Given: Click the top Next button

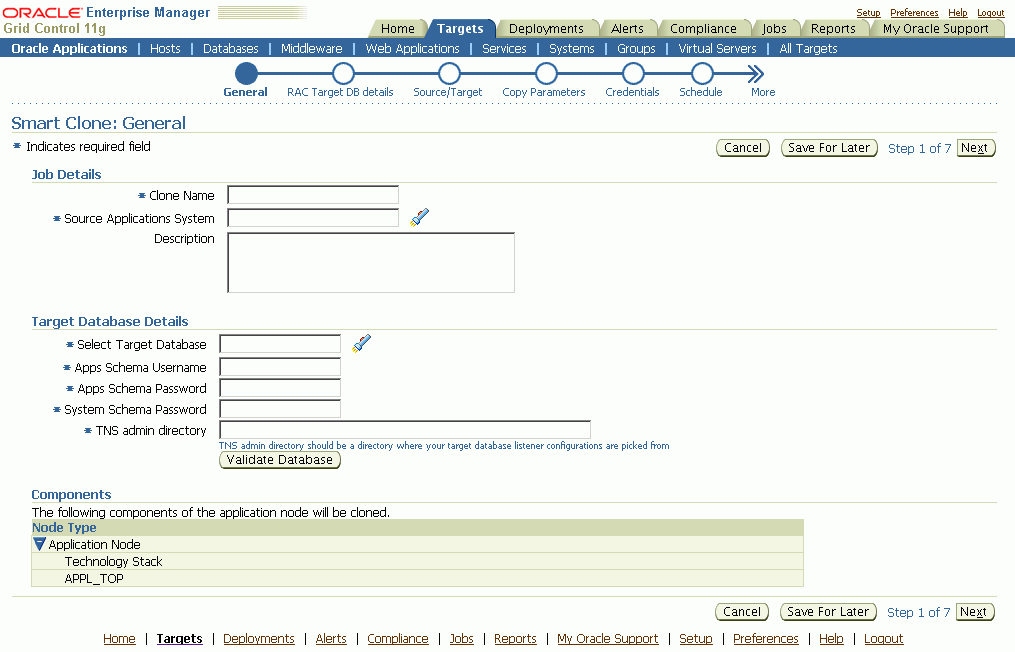Looking at the screenshot, I should [x=976, y=148].
